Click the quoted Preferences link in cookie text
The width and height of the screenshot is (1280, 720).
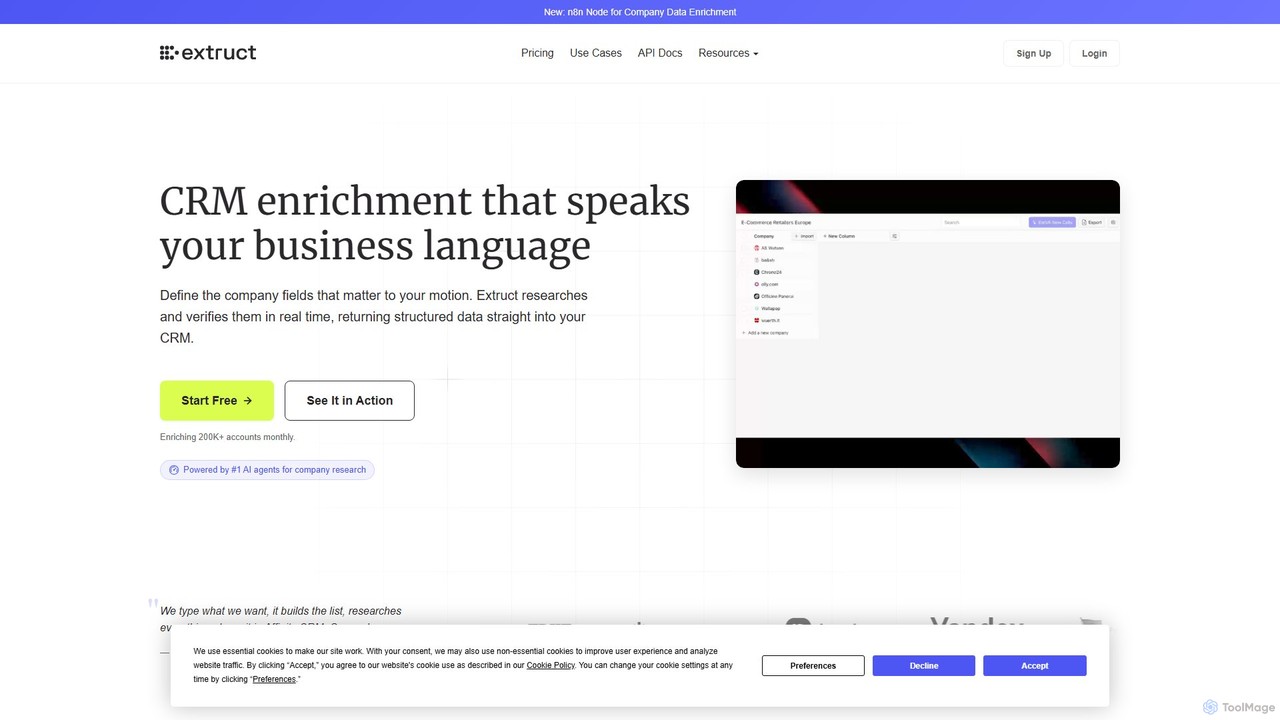click(274, 679)
